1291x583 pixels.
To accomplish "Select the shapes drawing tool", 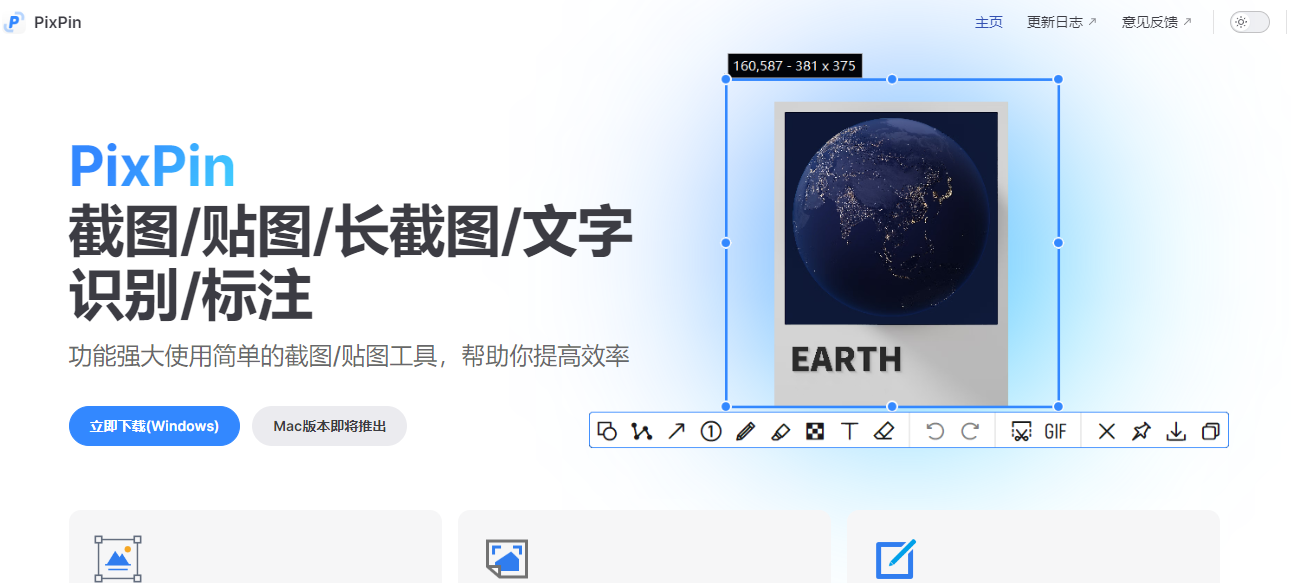I will coord(607,431).
